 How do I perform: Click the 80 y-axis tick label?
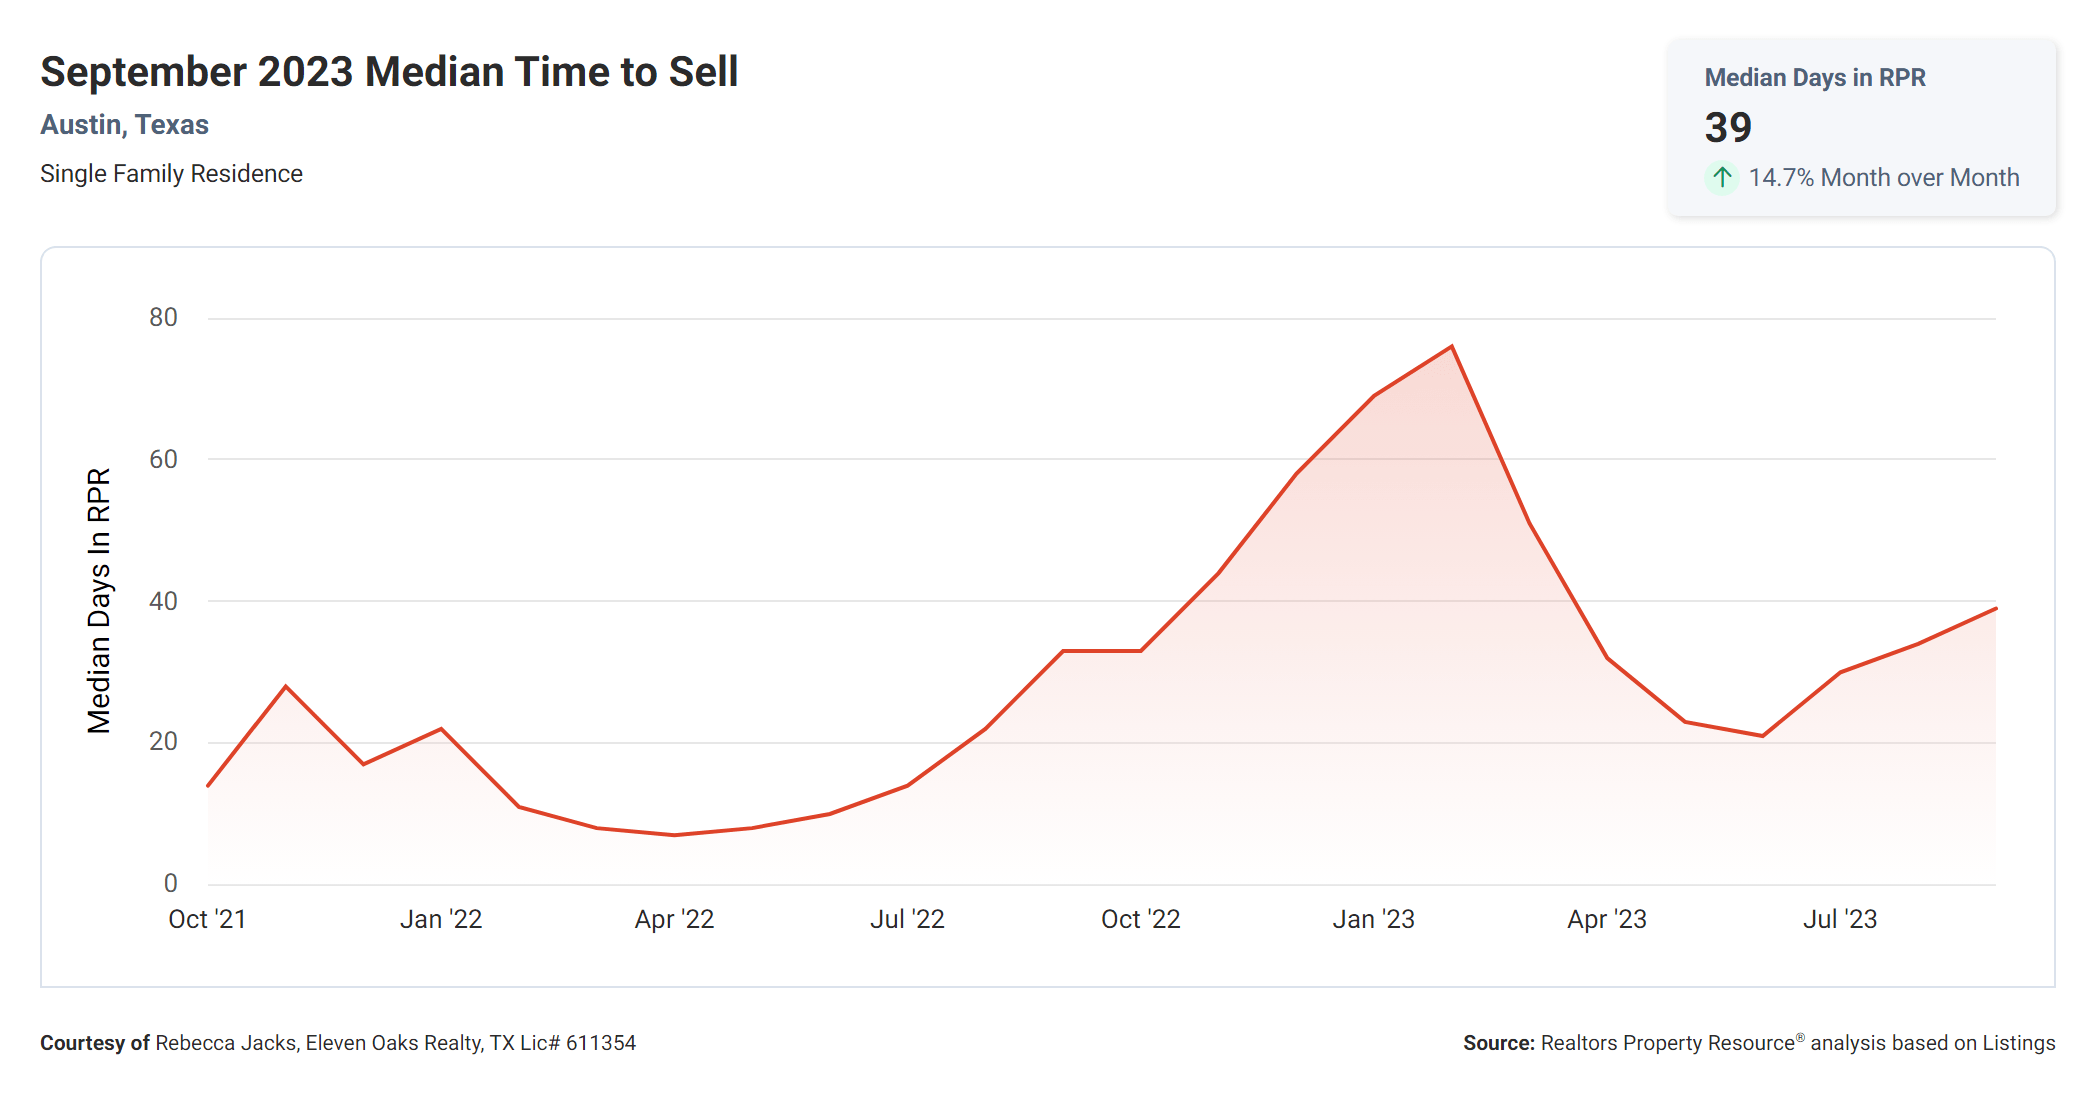163,318
